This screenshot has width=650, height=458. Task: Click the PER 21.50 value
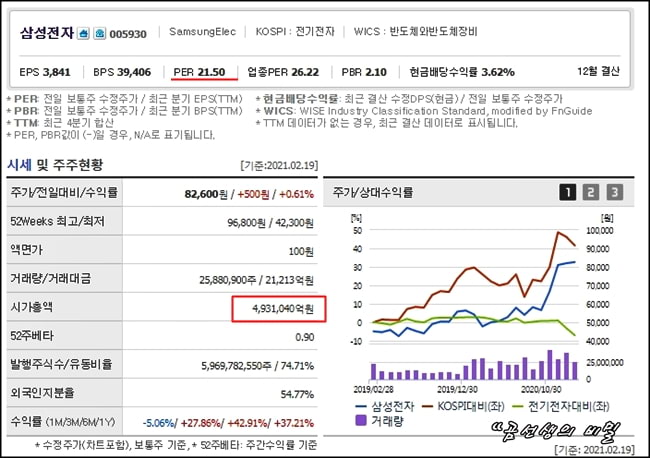(199, 72)
